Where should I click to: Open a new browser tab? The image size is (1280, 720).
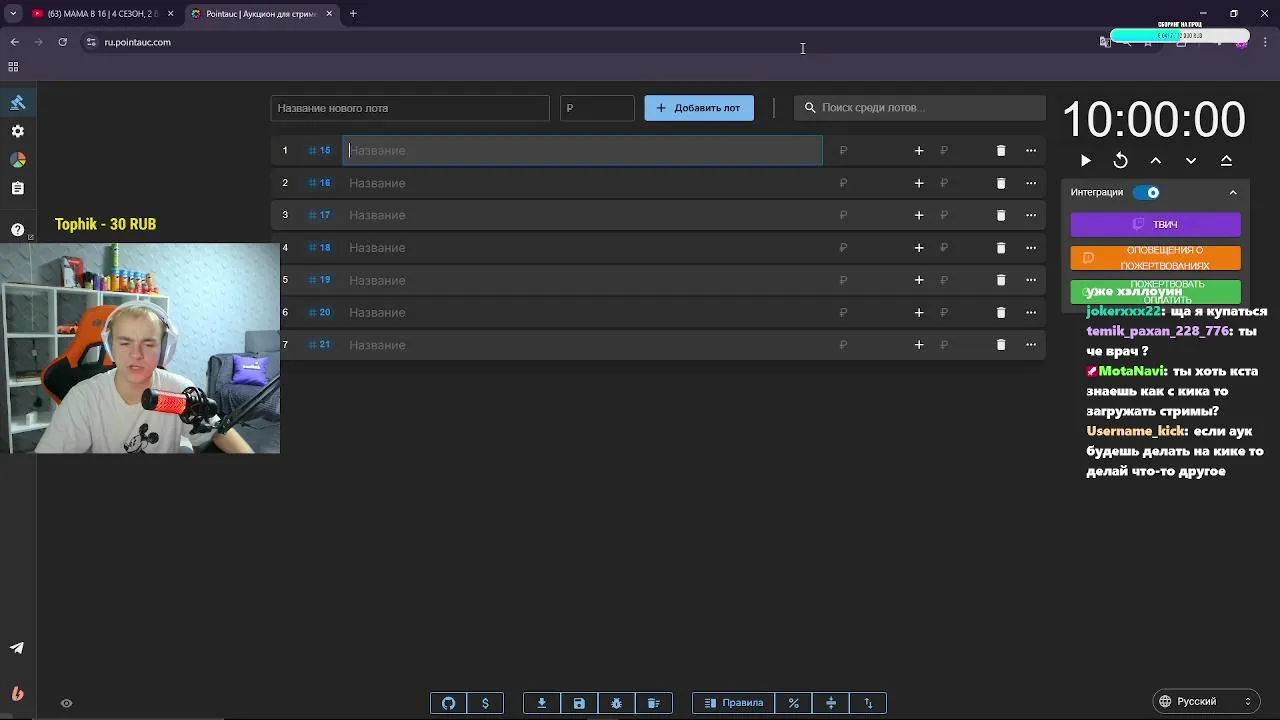(x=353, y=14)
